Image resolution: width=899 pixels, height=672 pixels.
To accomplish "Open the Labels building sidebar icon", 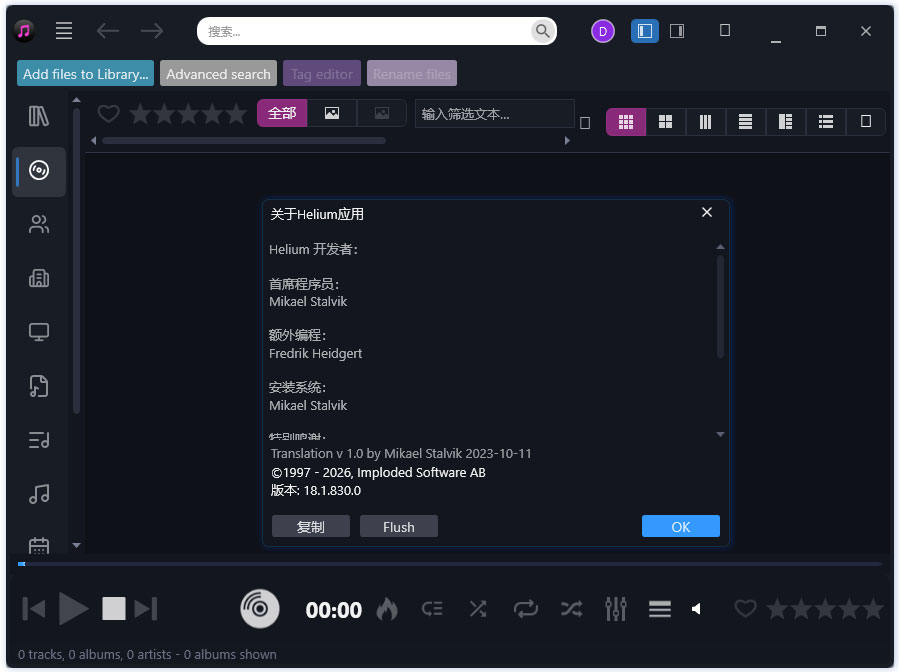I will coord(39,278).
